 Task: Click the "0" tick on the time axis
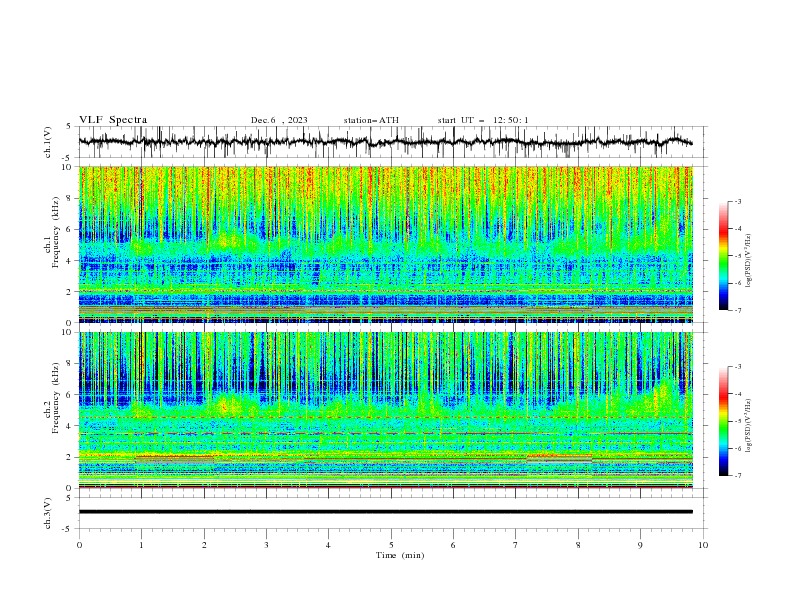[x=79, y=545]
